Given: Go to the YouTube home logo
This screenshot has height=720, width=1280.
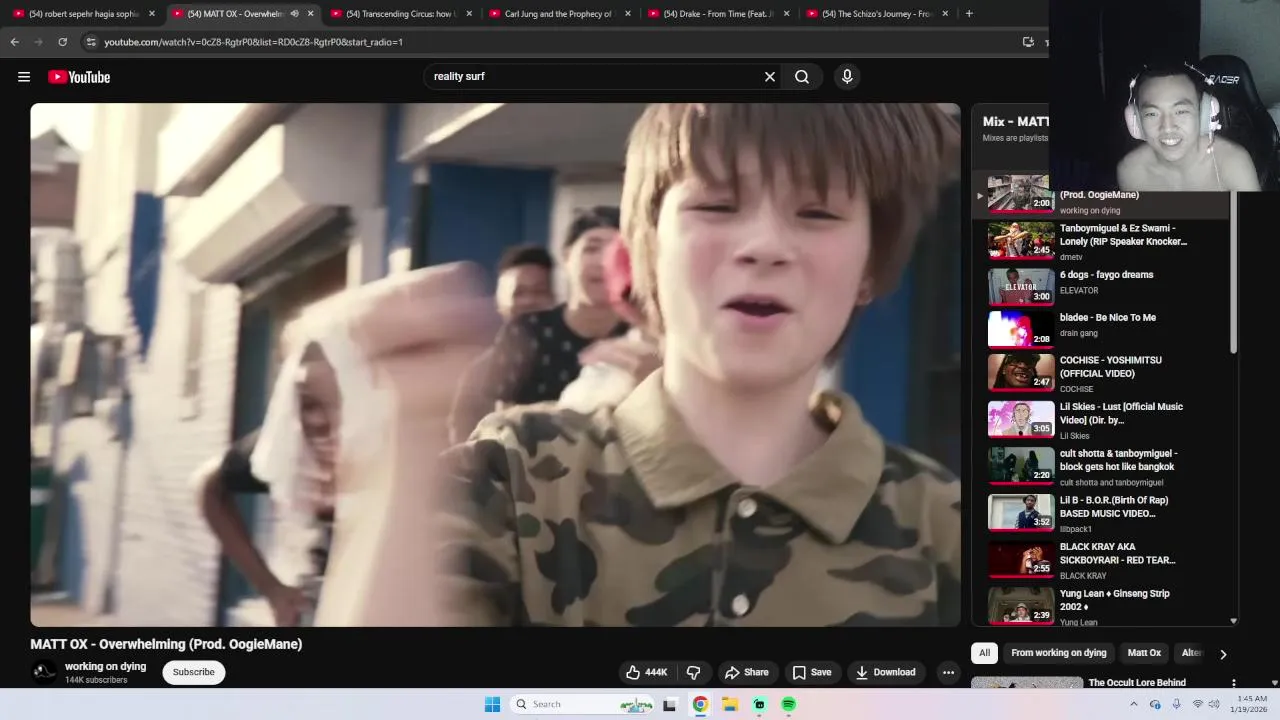Looking at the screenshot, I should [x=79, y=77].
